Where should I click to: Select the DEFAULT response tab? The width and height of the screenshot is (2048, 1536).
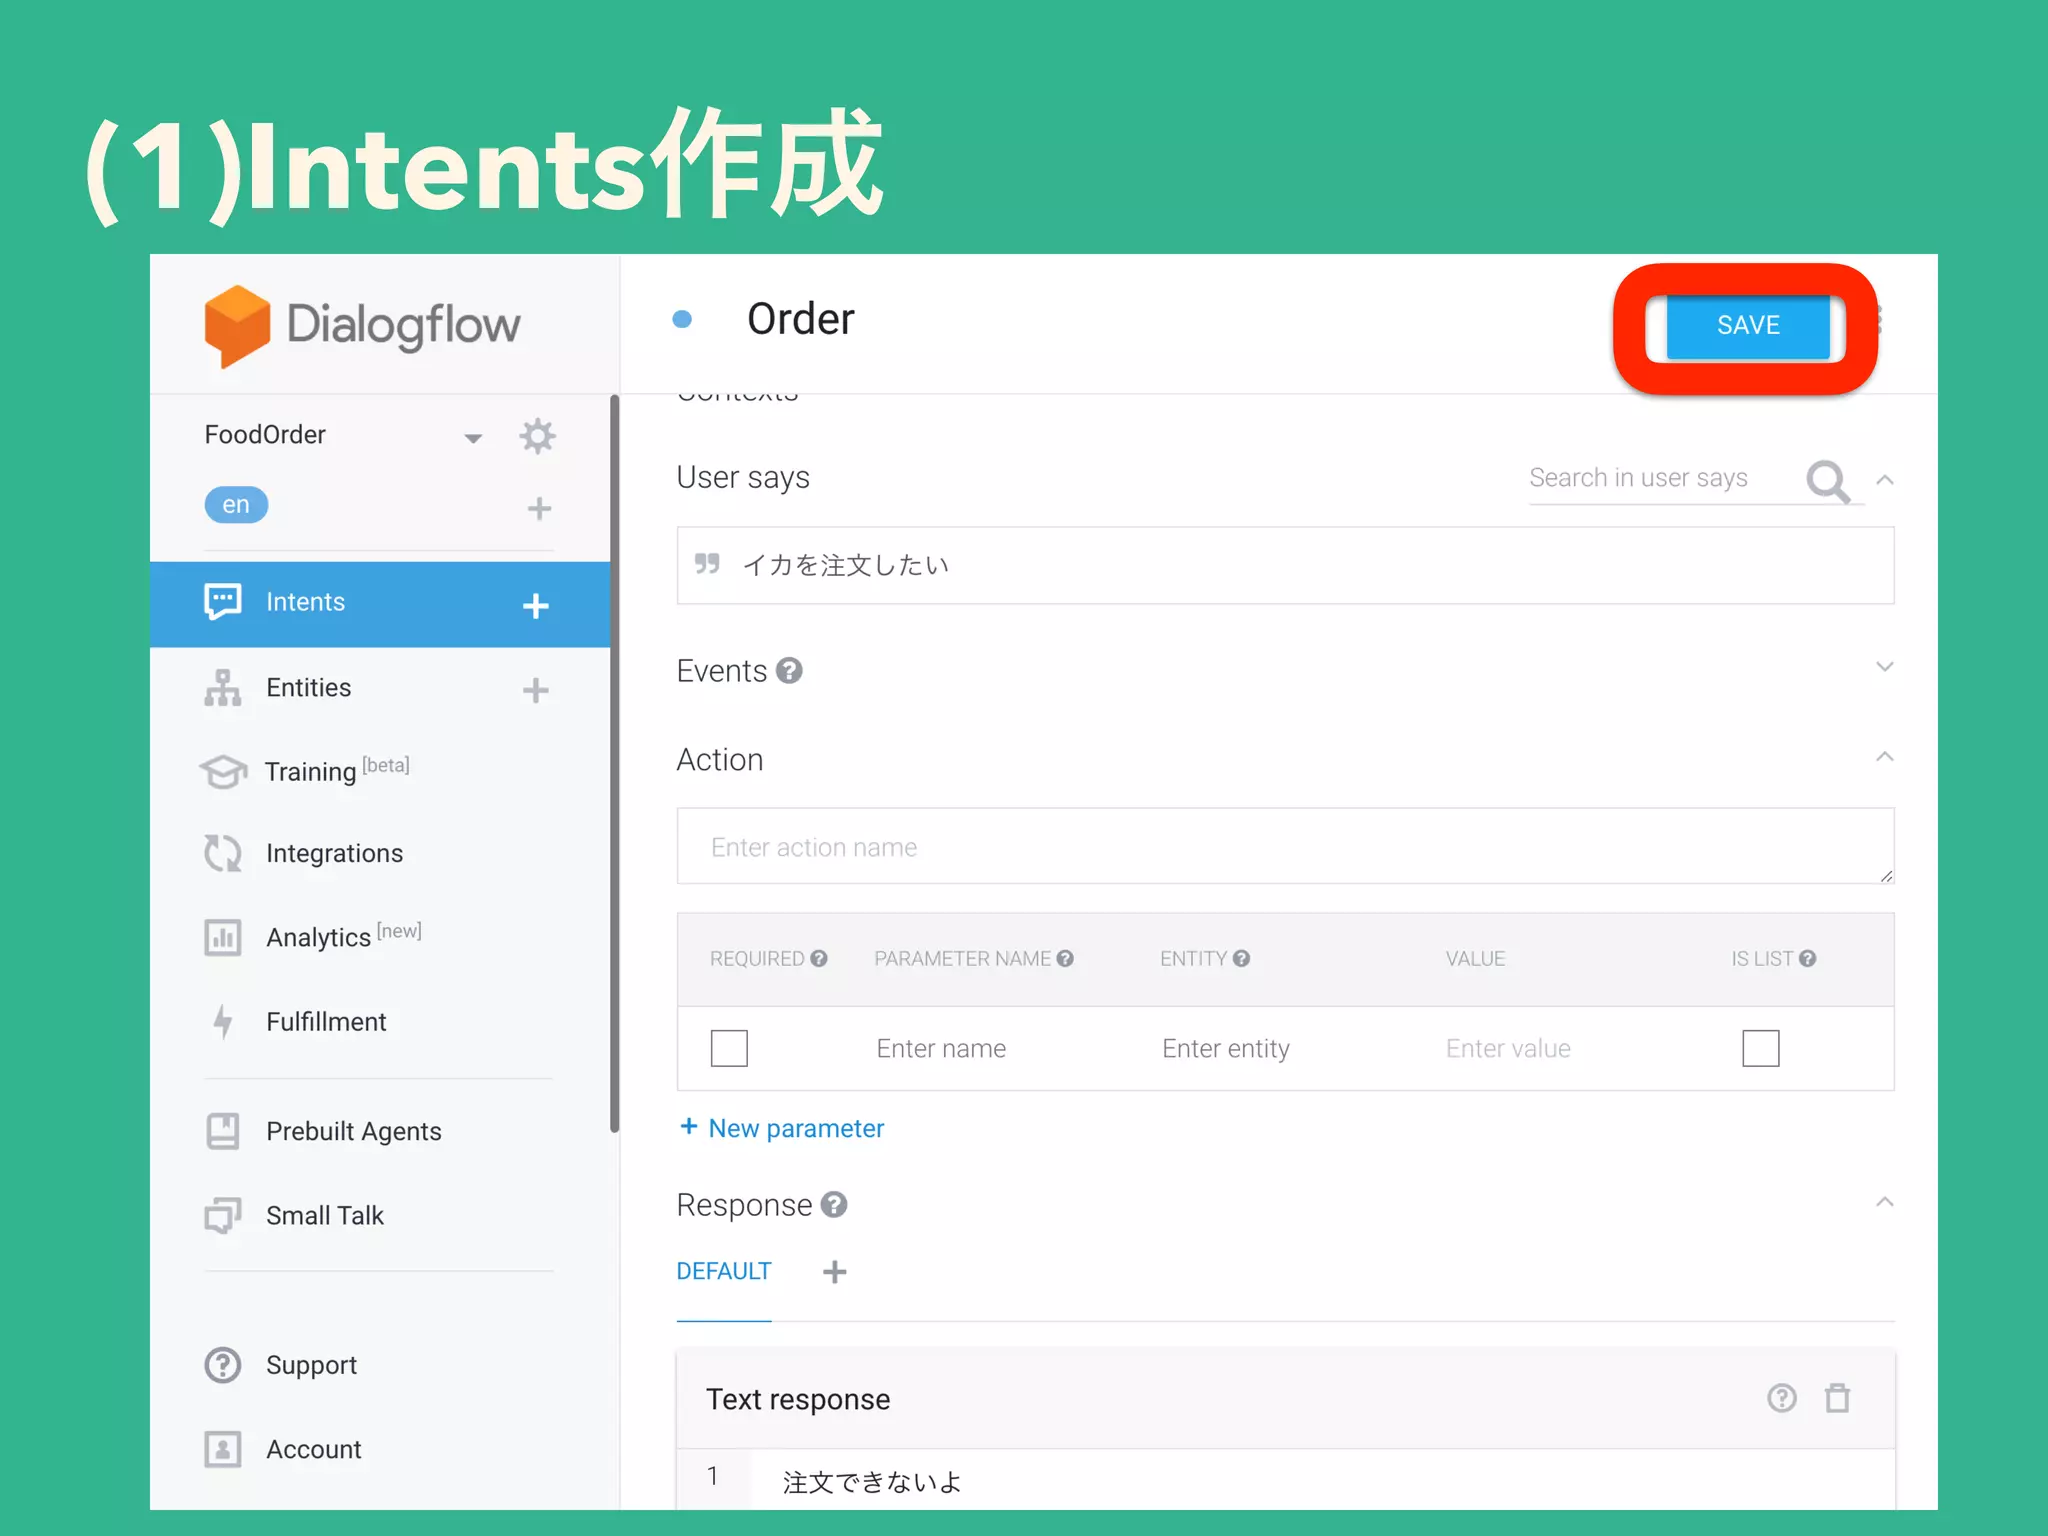(x=724, y=1271)
